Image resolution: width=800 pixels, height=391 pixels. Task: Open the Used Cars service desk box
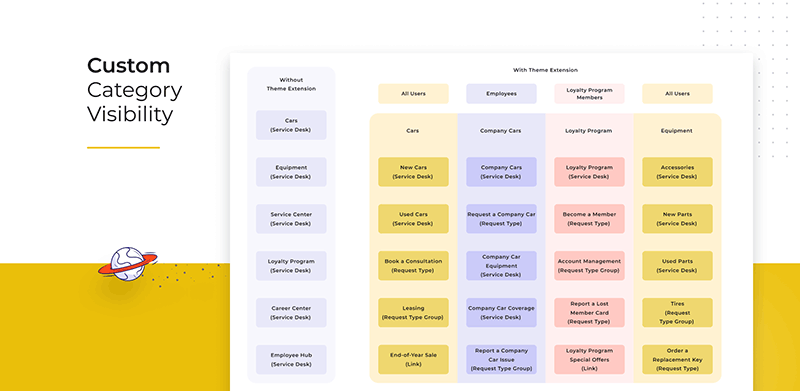(413, 219)
